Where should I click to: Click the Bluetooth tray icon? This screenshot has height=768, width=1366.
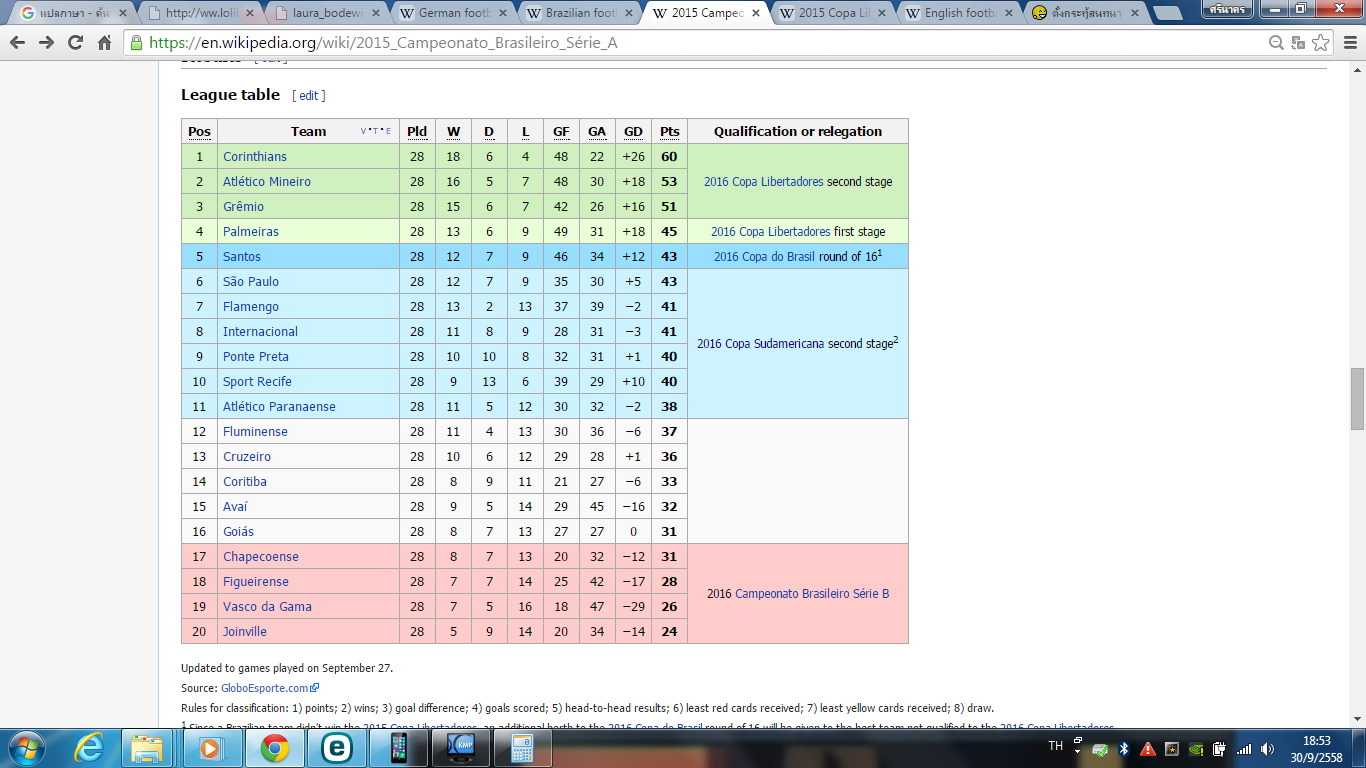click(1123, 748)
